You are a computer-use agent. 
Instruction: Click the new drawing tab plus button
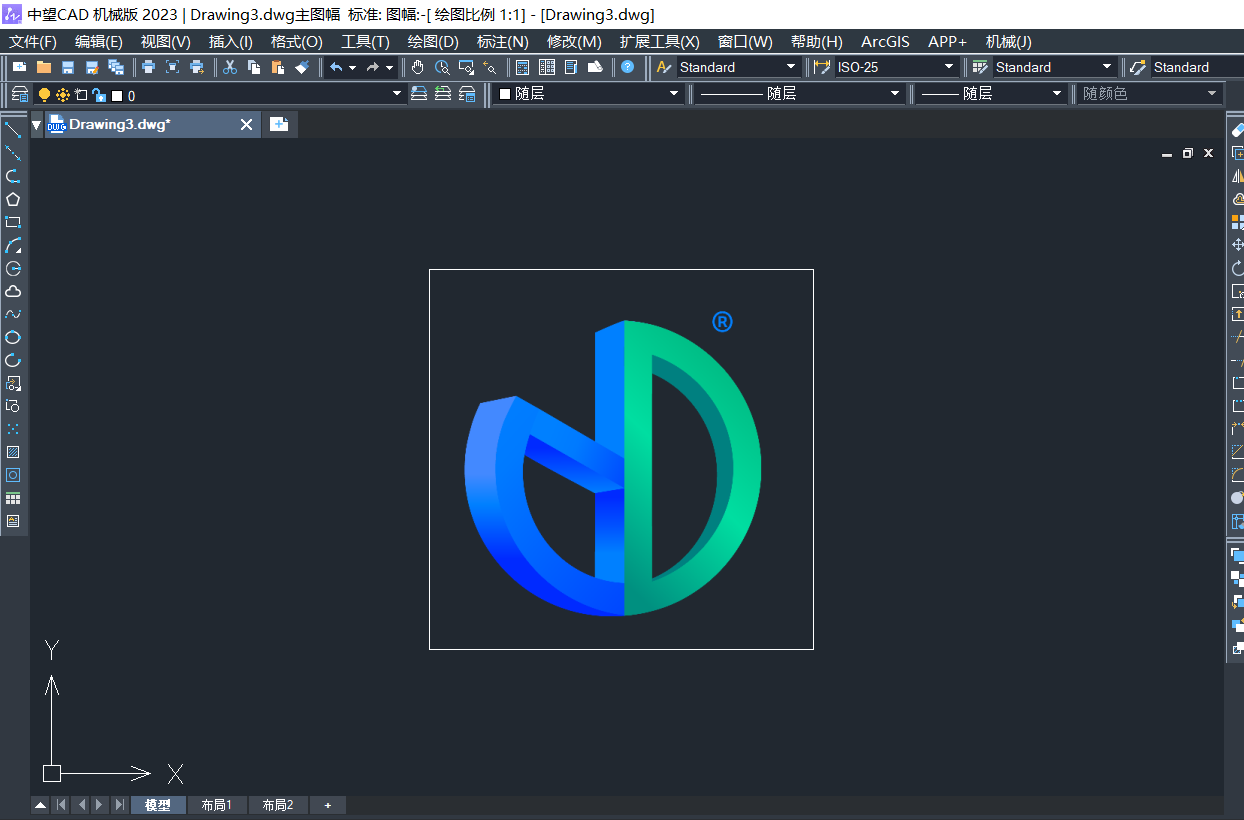point(279,125)
